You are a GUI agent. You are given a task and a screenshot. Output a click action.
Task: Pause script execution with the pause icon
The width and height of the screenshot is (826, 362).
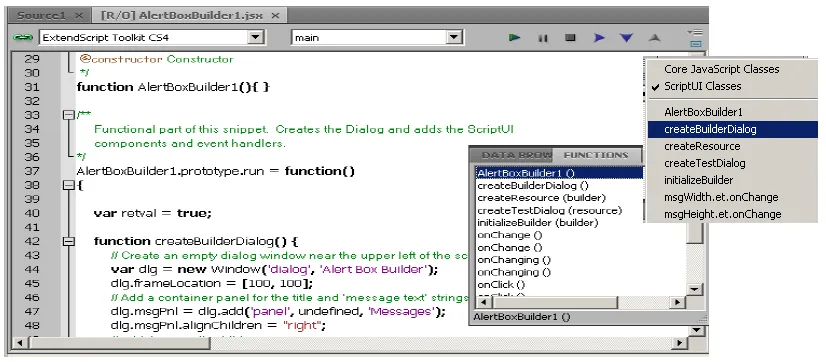(x=543, y=38)
